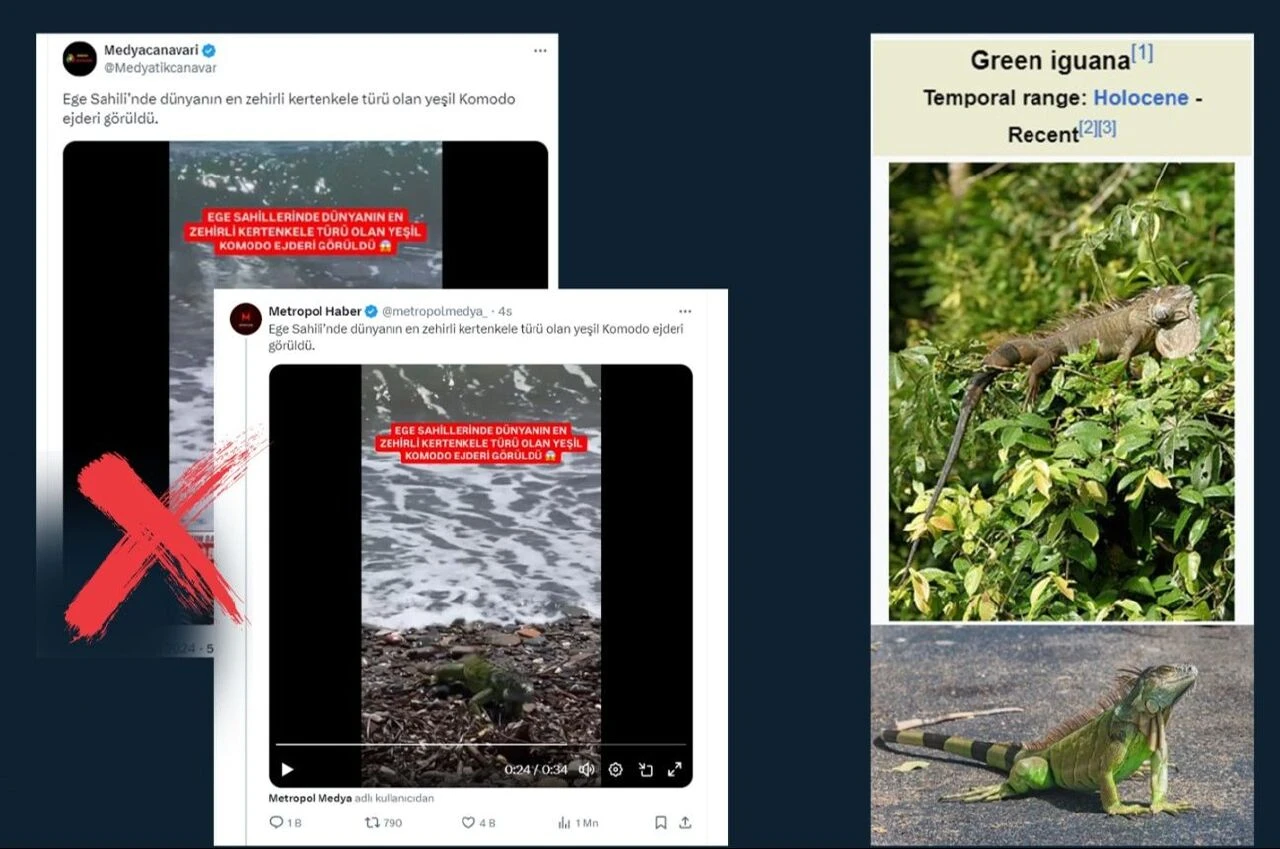Mute the video volume icon

coord(587,769)
